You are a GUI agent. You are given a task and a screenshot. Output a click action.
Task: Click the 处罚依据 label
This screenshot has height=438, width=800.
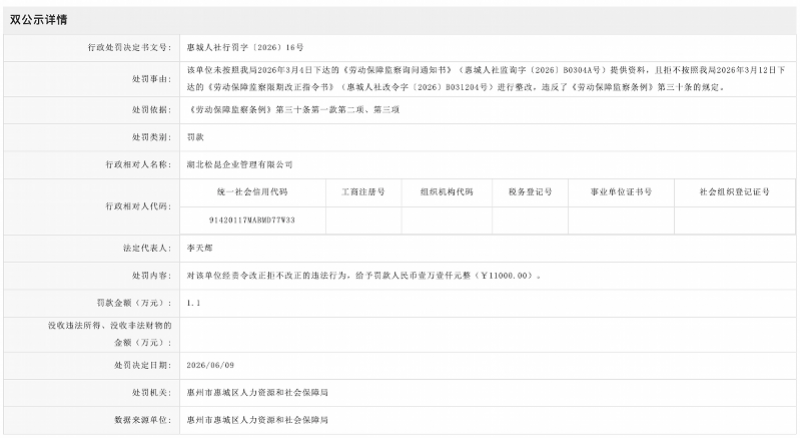(x=152, y=110)
